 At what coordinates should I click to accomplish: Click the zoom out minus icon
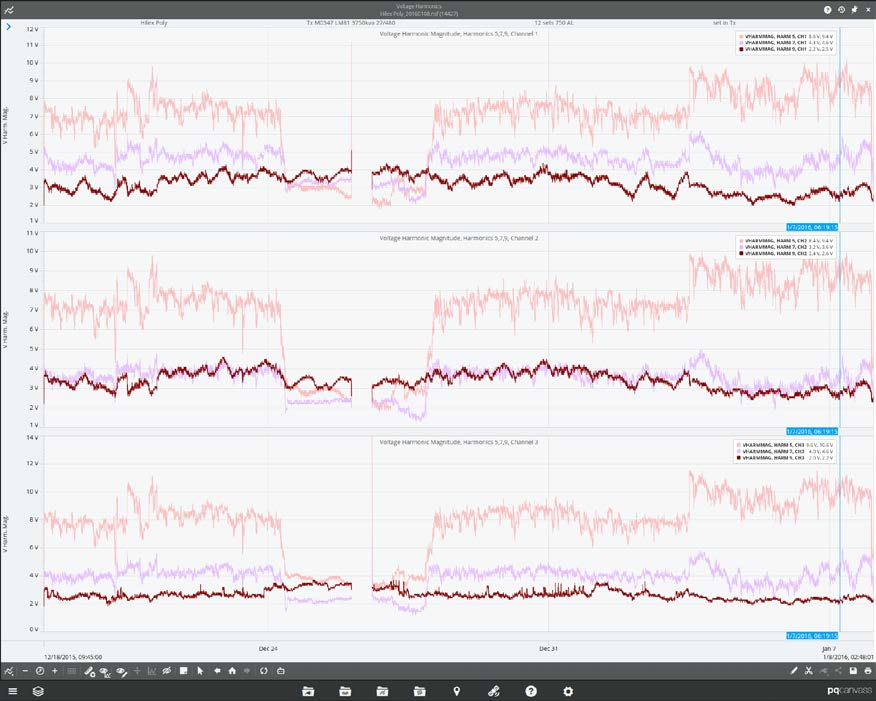(25, 671)
